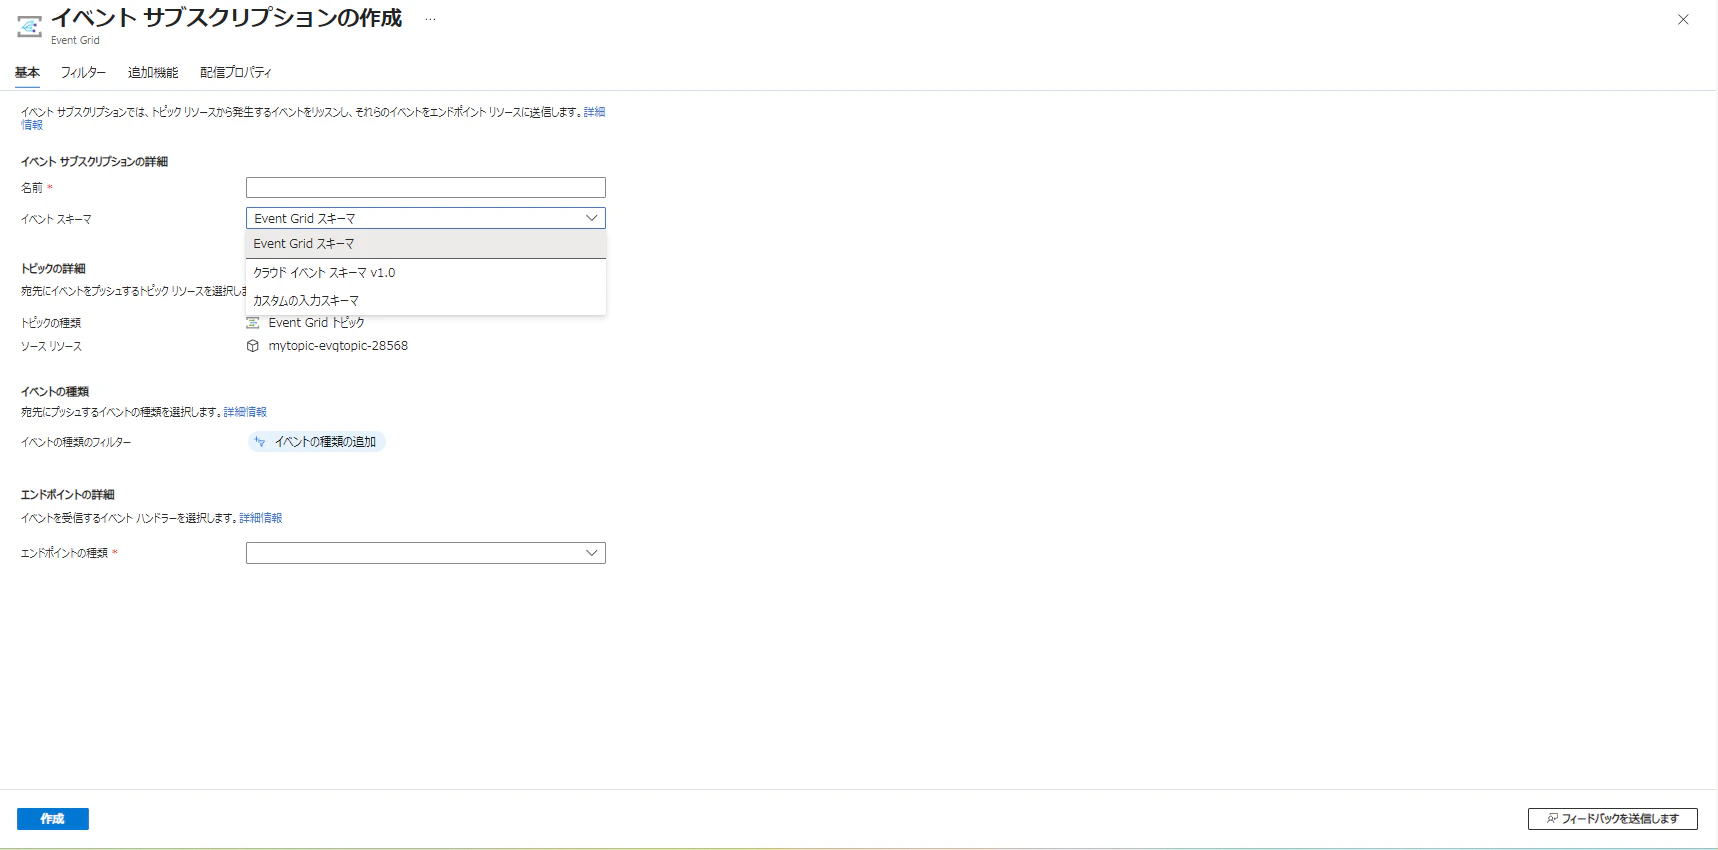Screen dimensions: 1718x850
Task: Choose カスタムの入力スキーマ option
Action: [x=426, y=300]
